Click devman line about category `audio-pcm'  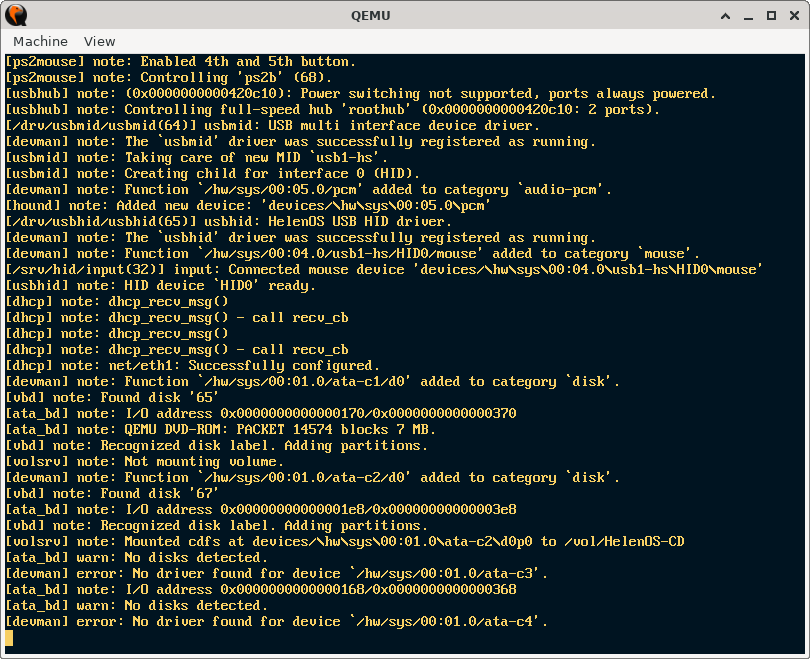coord(309,190)
